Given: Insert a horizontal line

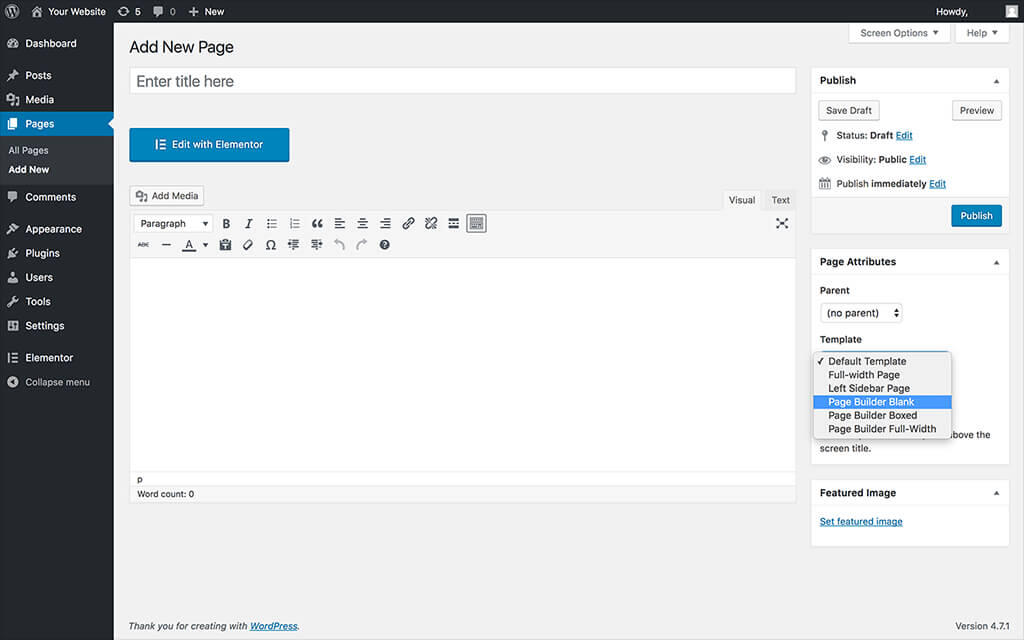Looking at the screenshot, I should (166, 245).
